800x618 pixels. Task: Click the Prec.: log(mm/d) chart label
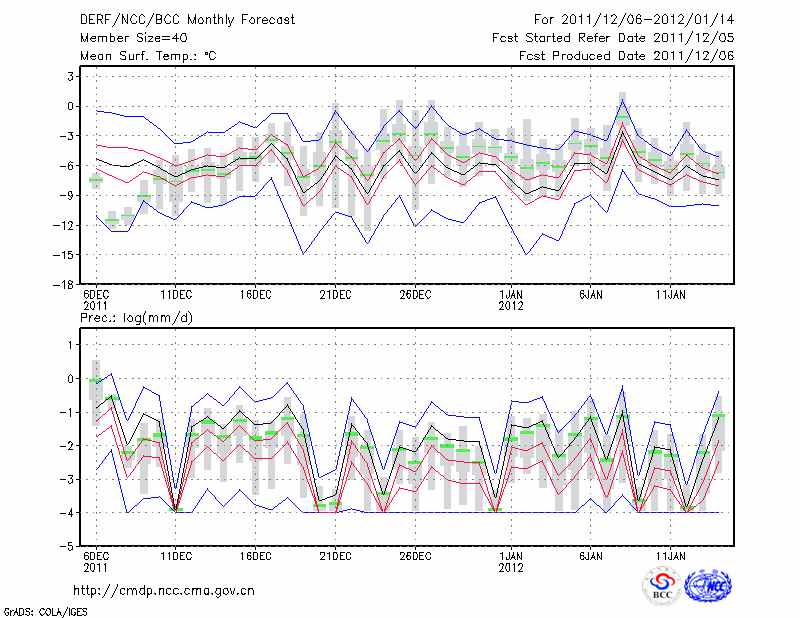click(x=135, y=317)
